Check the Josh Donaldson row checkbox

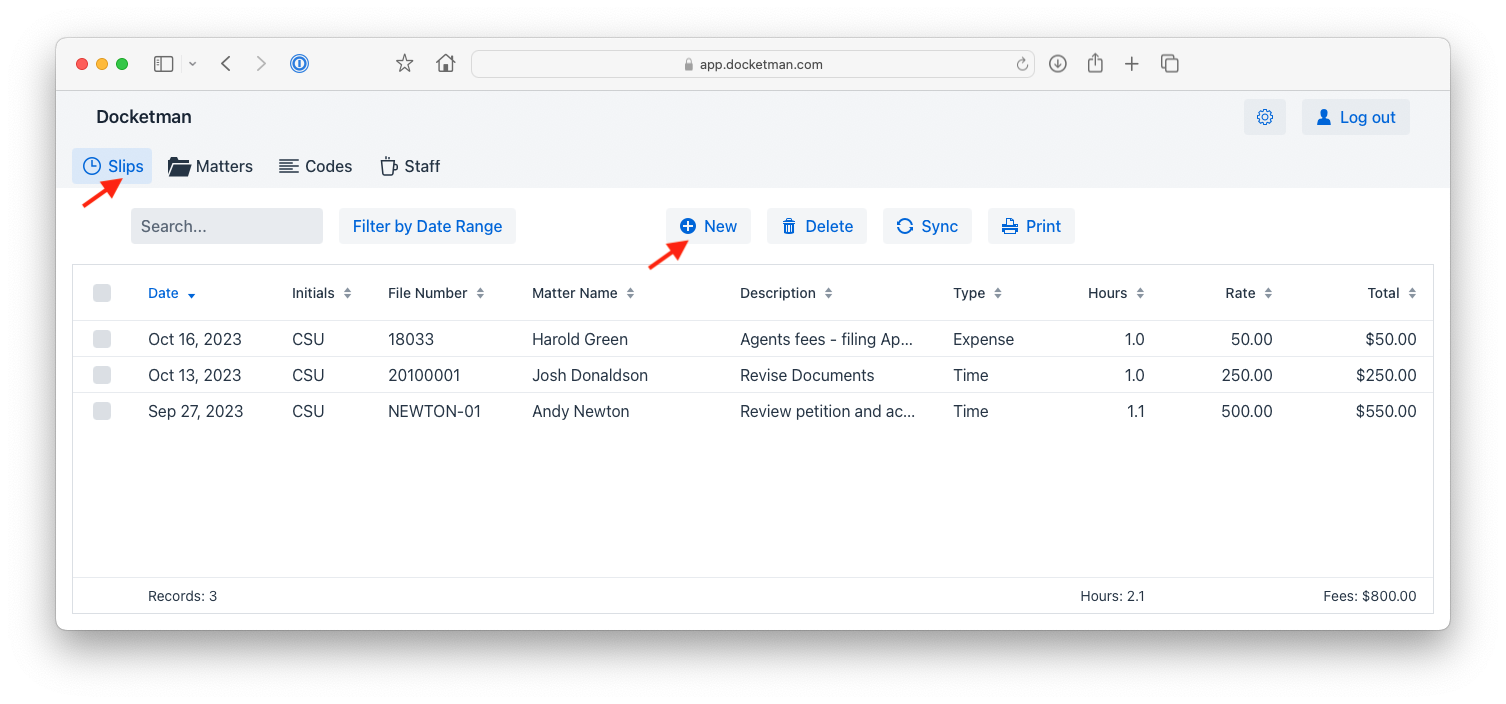click(102, 375)
